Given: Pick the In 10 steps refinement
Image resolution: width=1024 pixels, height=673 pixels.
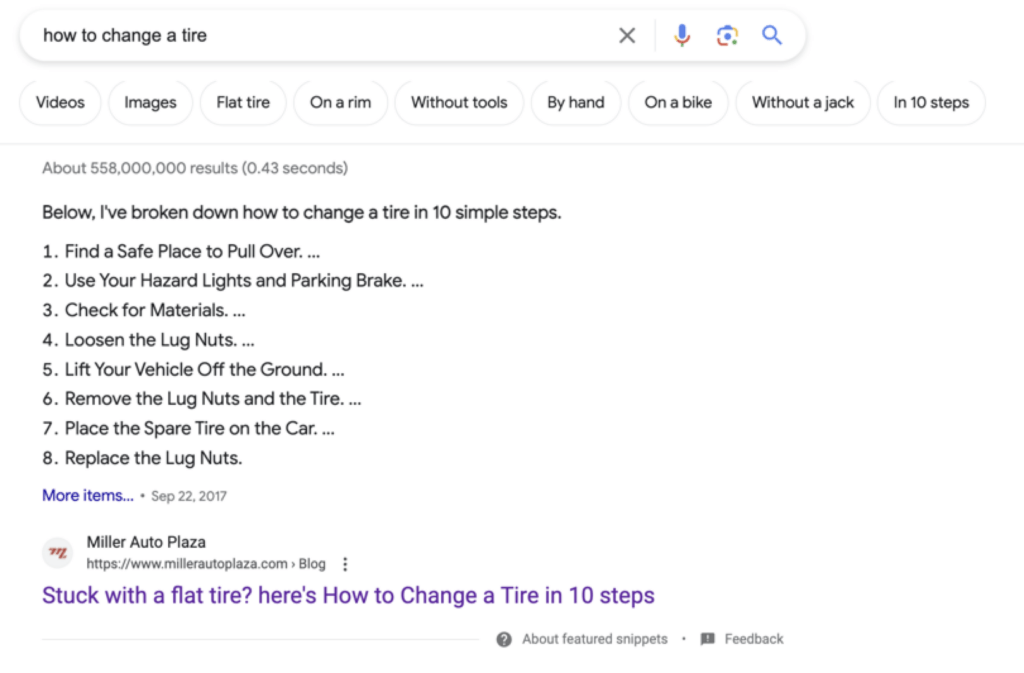Looking at the screenshot, I should pos(931,102).
